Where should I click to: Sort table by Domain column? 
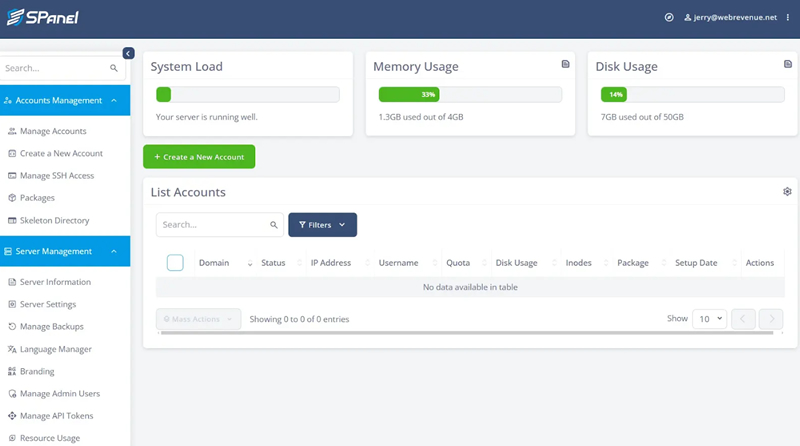(225, 263)
